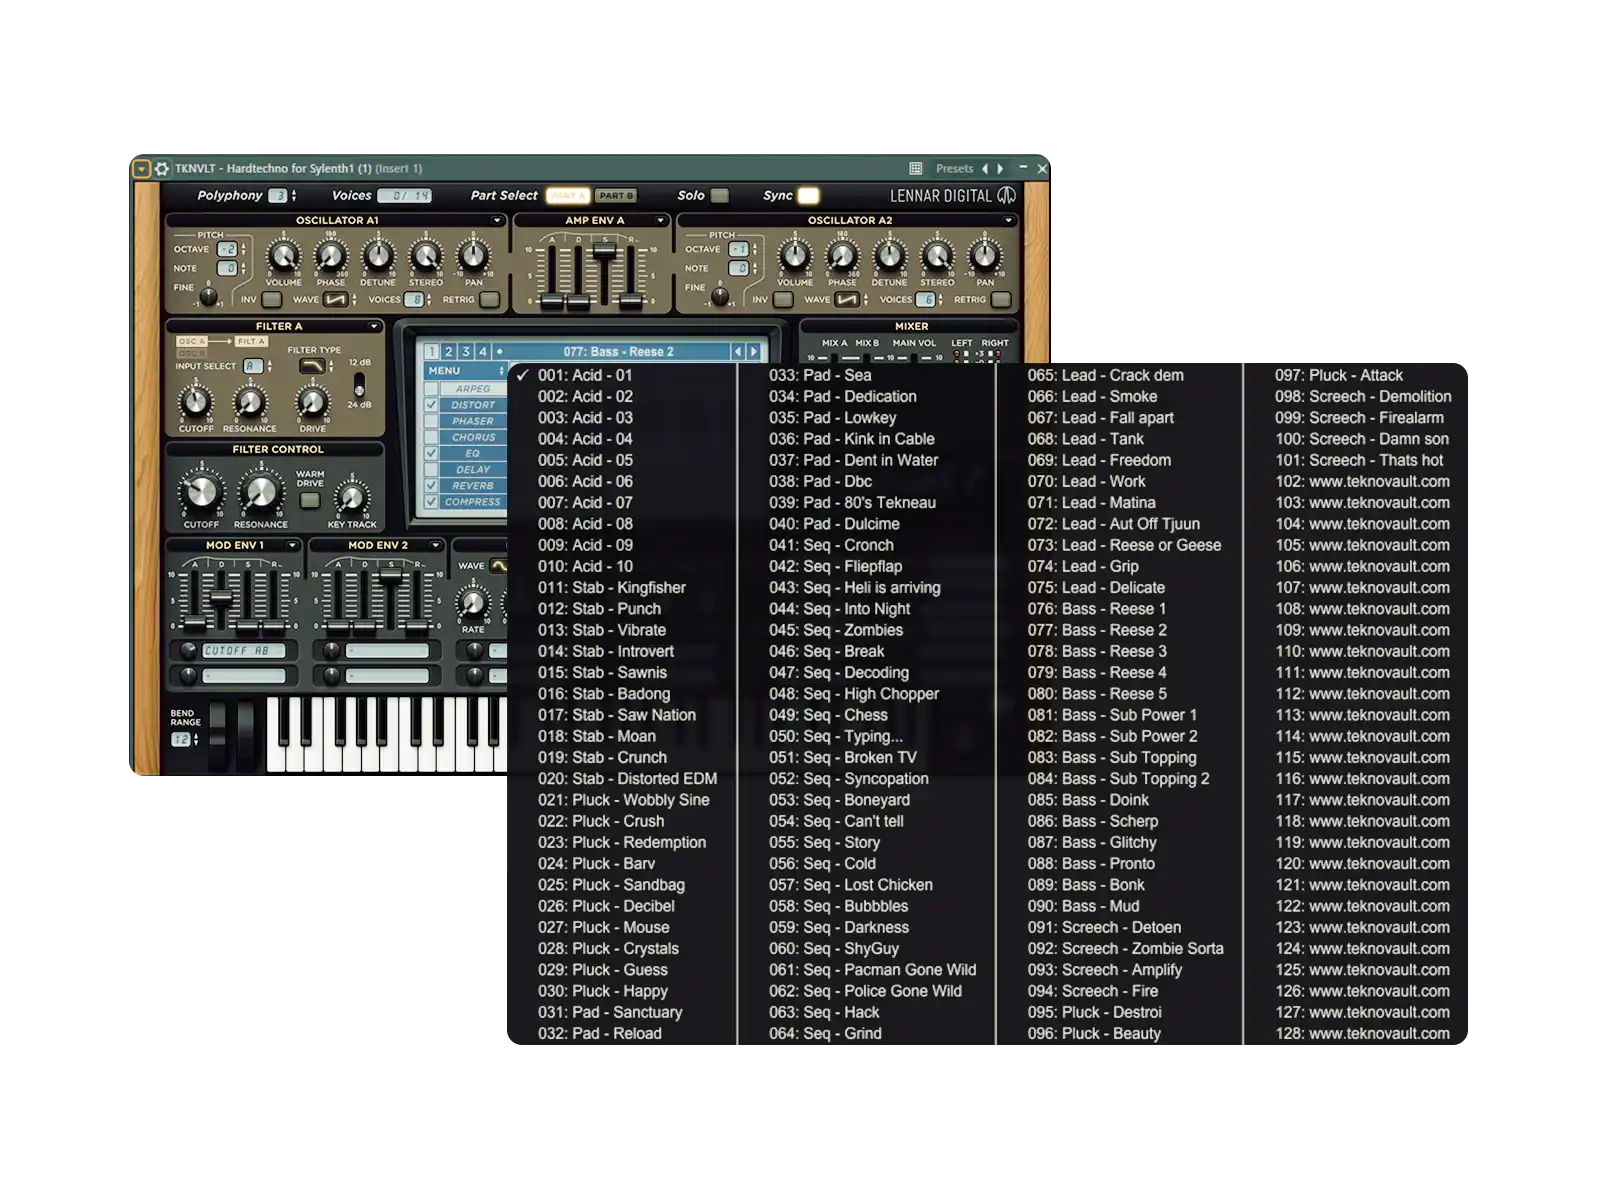Click the plugin options arrow in title bar
The image size is (1600, 1200).
click(x=142, y=169)
